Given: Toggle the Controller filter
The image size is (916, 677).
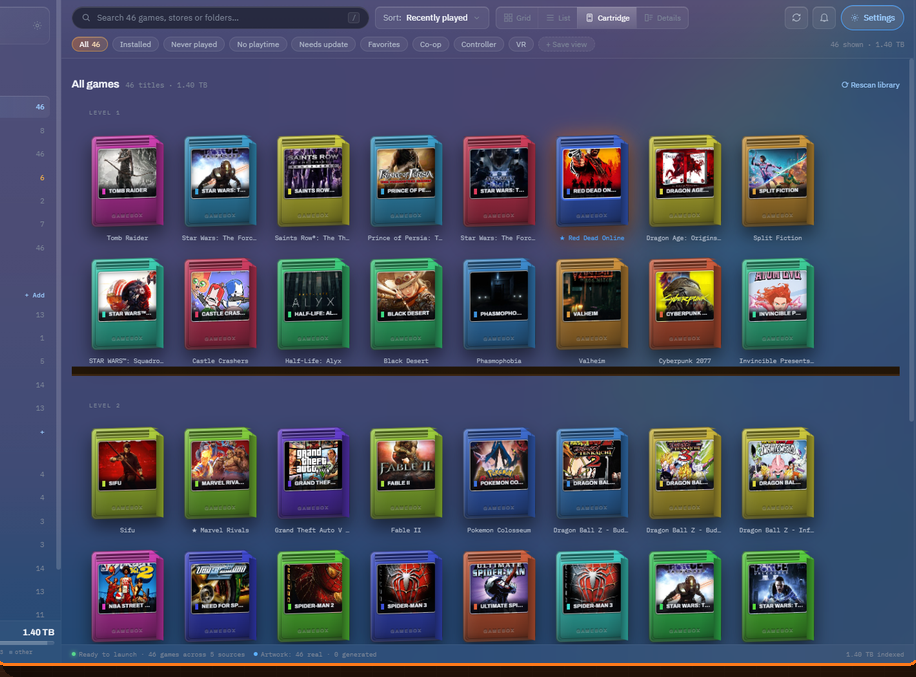Looking at the screenshot, I should pos(478,44).
